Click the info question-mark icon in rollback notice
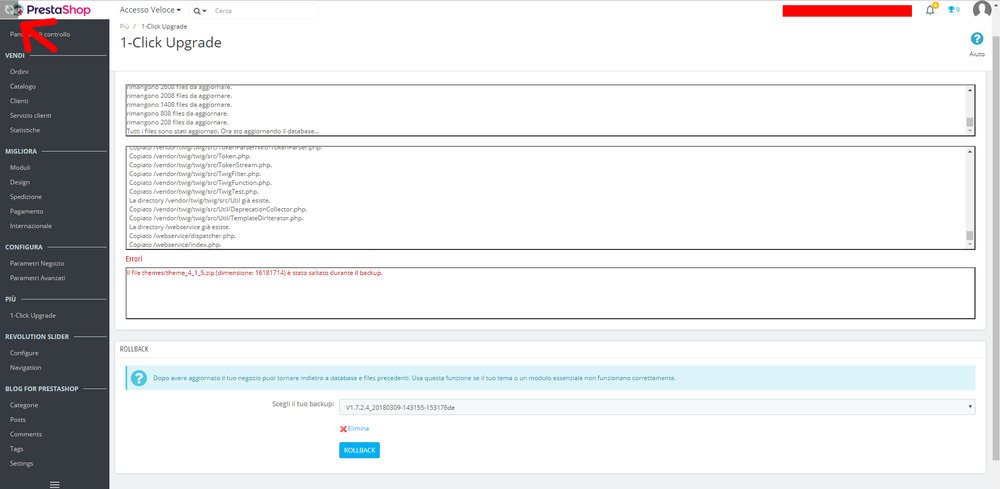The image size is (1000, 489). point(138,378)
